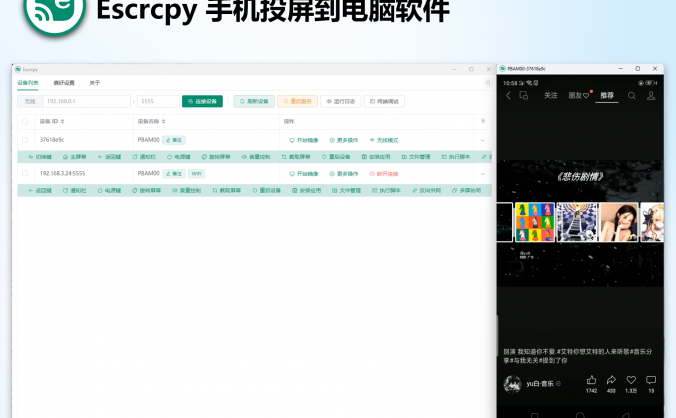The height and width of the screenshot is (418, 676).
Task: Click the 刷新设备 button
Action: (254, 101)
